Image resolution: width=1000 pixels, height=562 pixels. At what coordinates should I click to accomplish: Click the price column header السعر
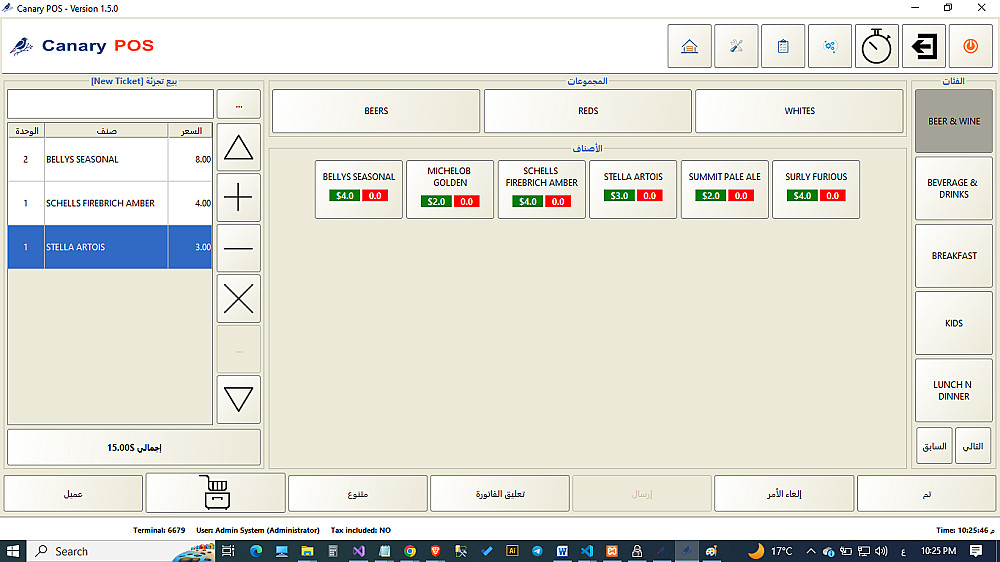[x=191, y=131]
